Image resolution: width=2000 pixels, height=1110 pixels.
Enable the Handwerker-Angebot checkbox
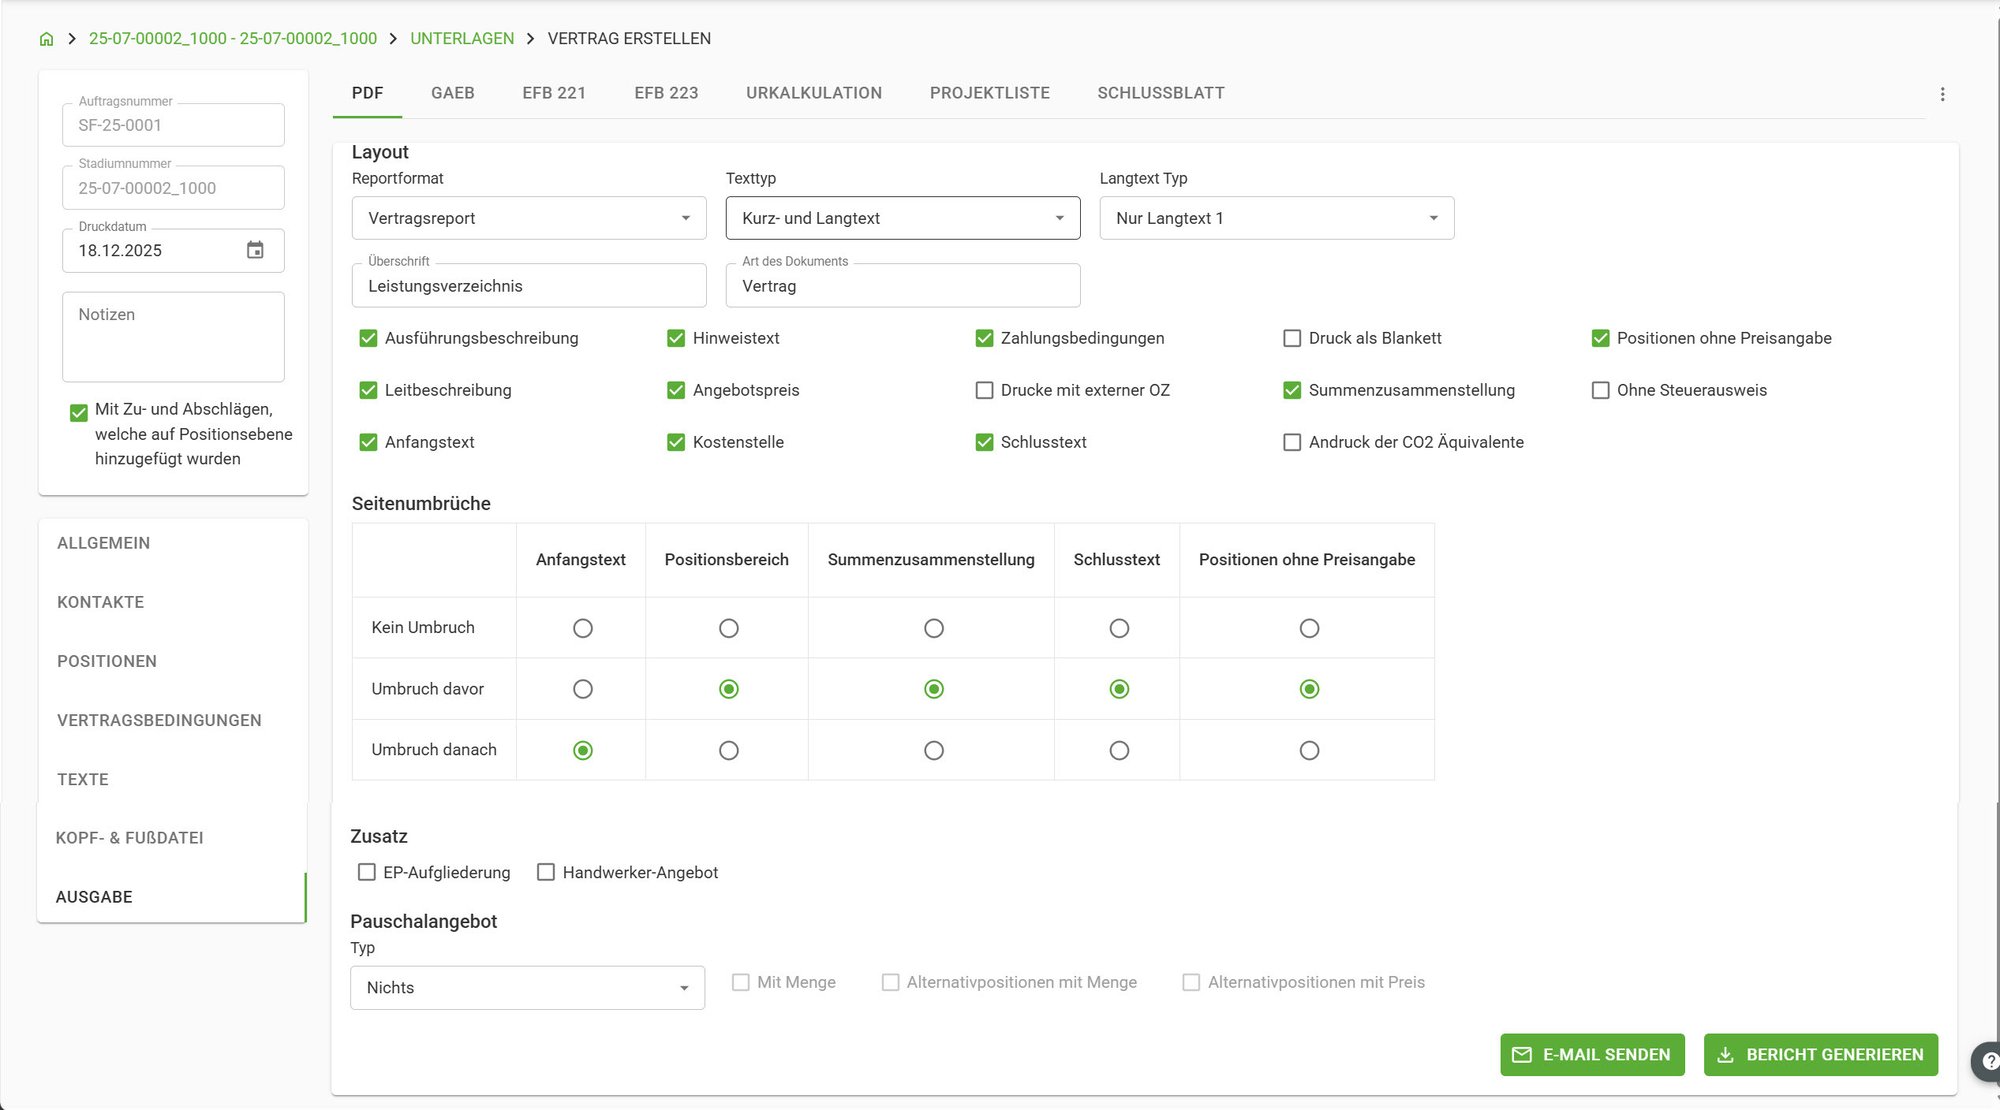pyautogui.click(x=546, y=872)
